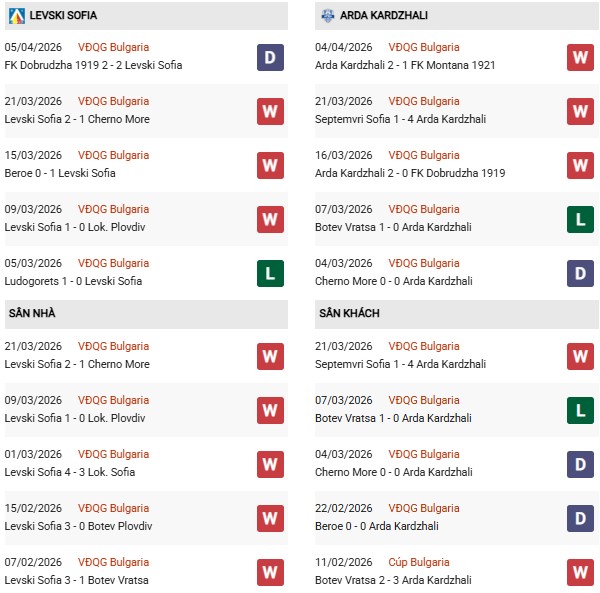Image resolution: width=600 pixels, height=593 pixels.
Task: Click W badge for Levski Sofia 2-1 Cherno More
Action: [270, 111]
